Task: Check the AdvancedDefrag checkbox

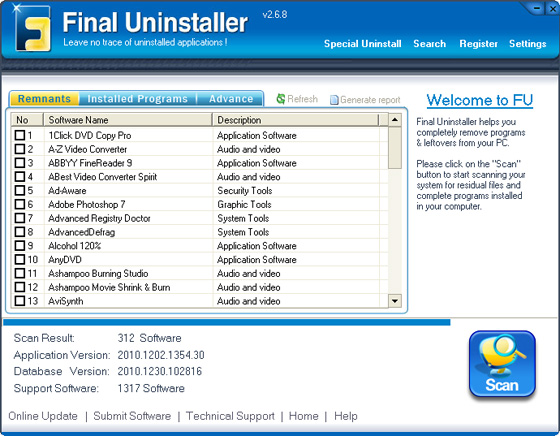Action: [x=20, y=232]
